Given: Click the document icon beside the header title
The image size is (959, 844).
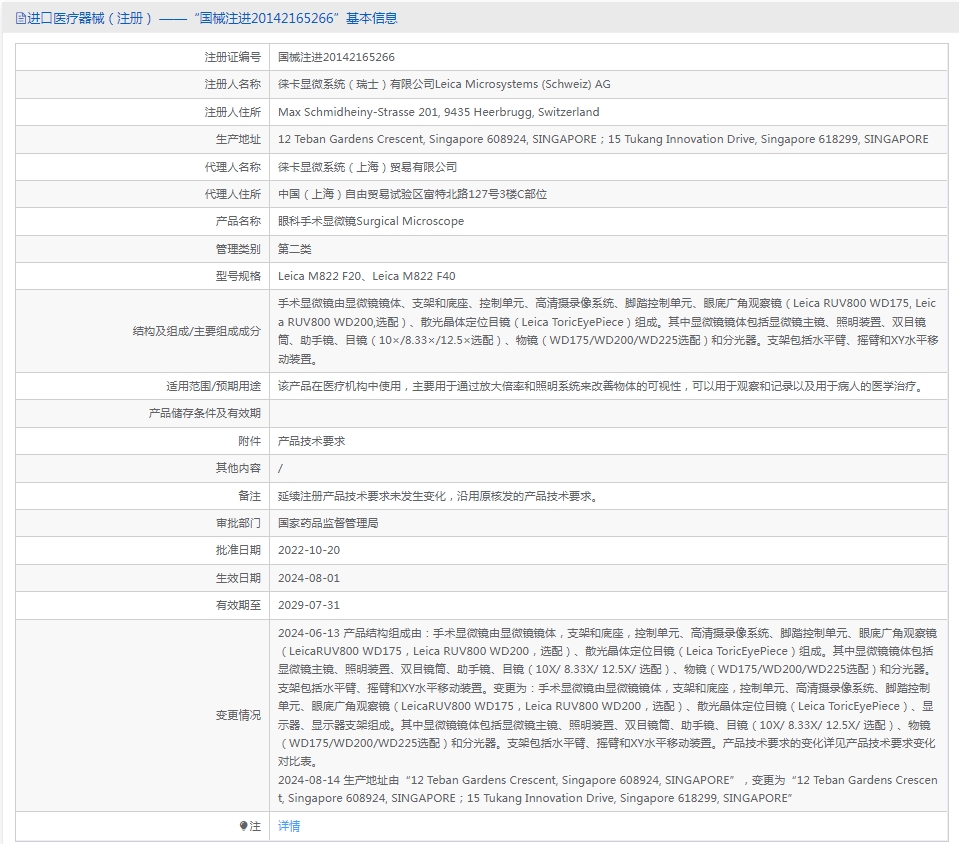Looking at the screenshot, I should point(21,18).
